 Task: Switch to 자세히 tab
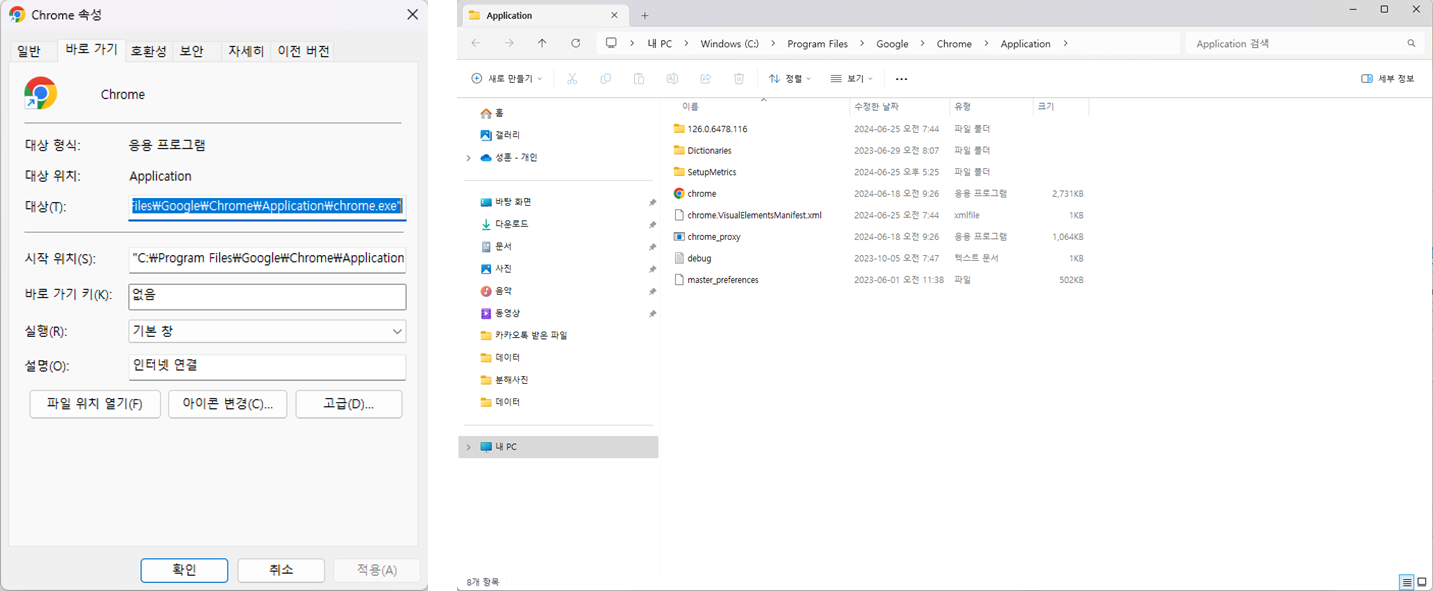point(246,51)
